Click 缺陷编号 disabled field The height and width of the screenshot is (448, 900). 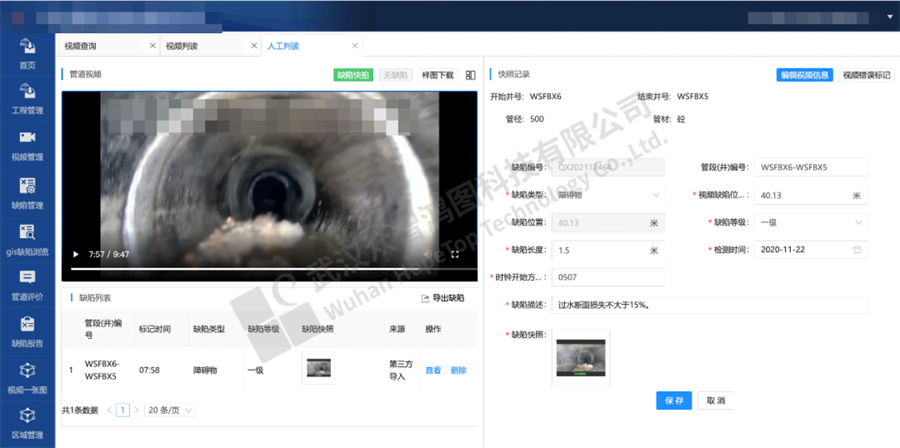(x=608, y=167)
